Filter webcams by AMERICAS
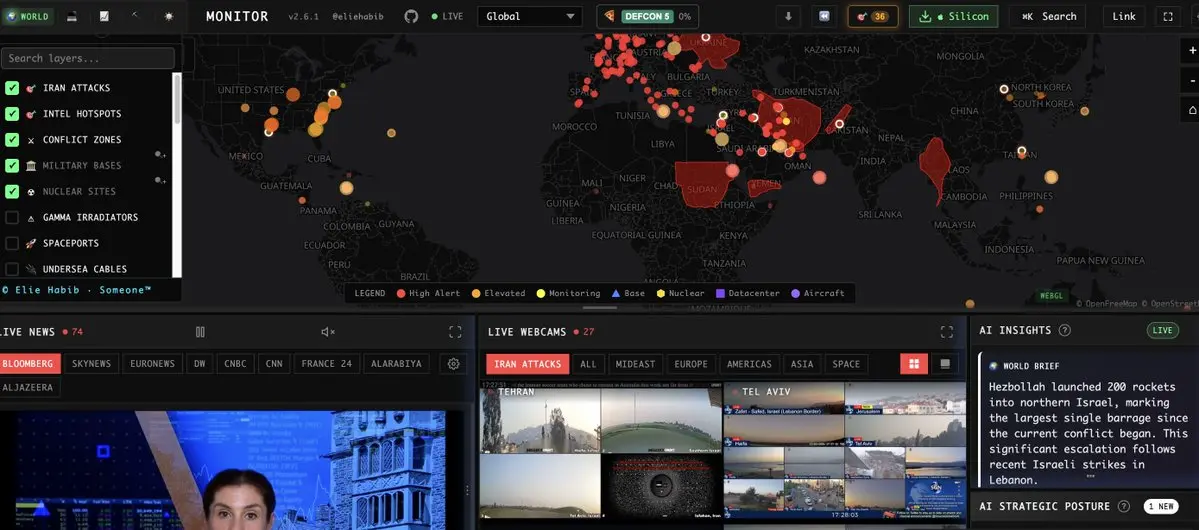The height and width of the screenshot is (530, 1199). tap(750, 364)
